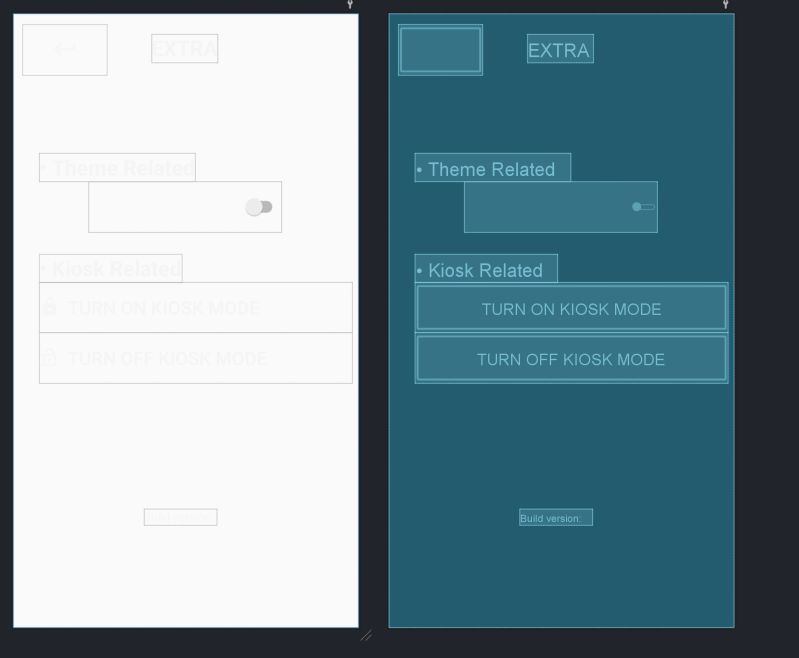The height and width of the screenshot is (658, 799).
Task: Select Build version text in design view
Action: pyautogui.click(x=180, y=517)
